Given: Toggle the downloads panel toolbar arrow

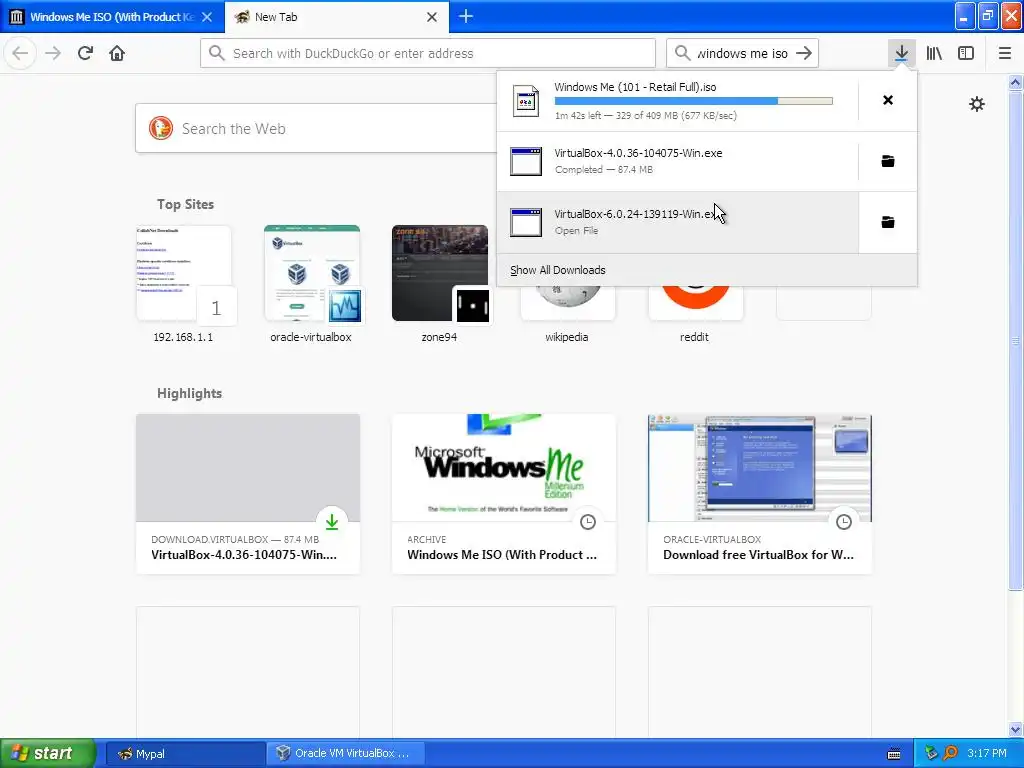Looking at the screenshot, I should [901, 53].
